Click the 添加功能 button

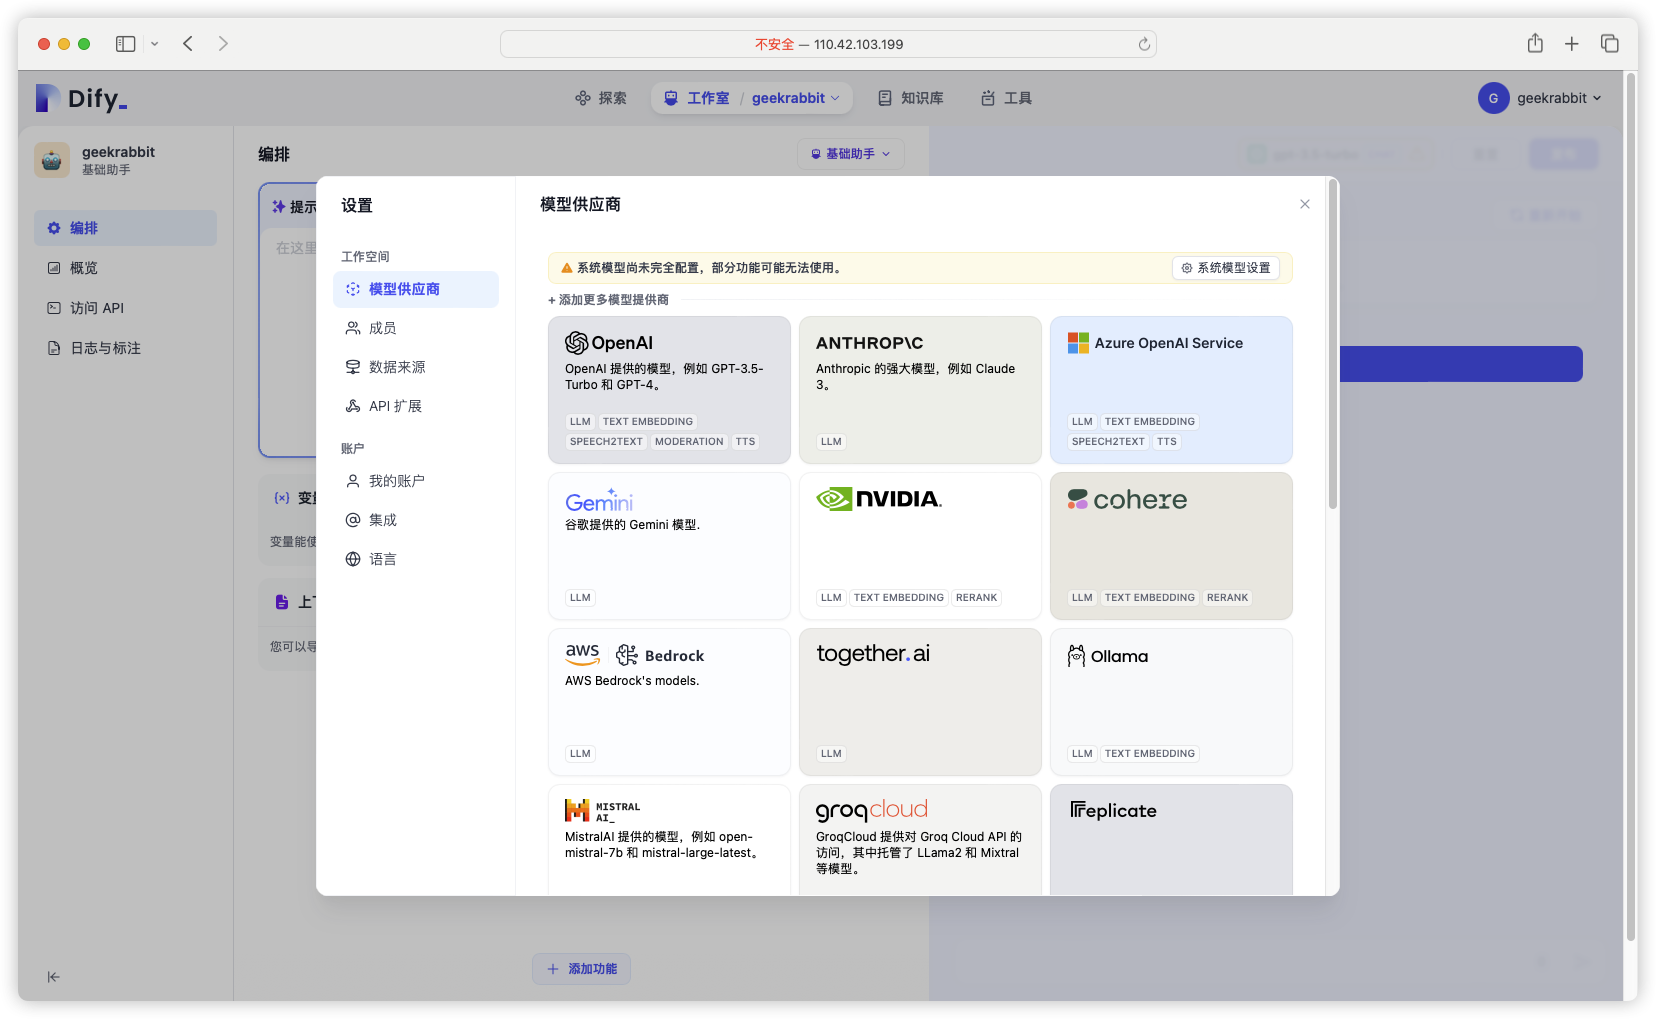[x=581, y=969]
